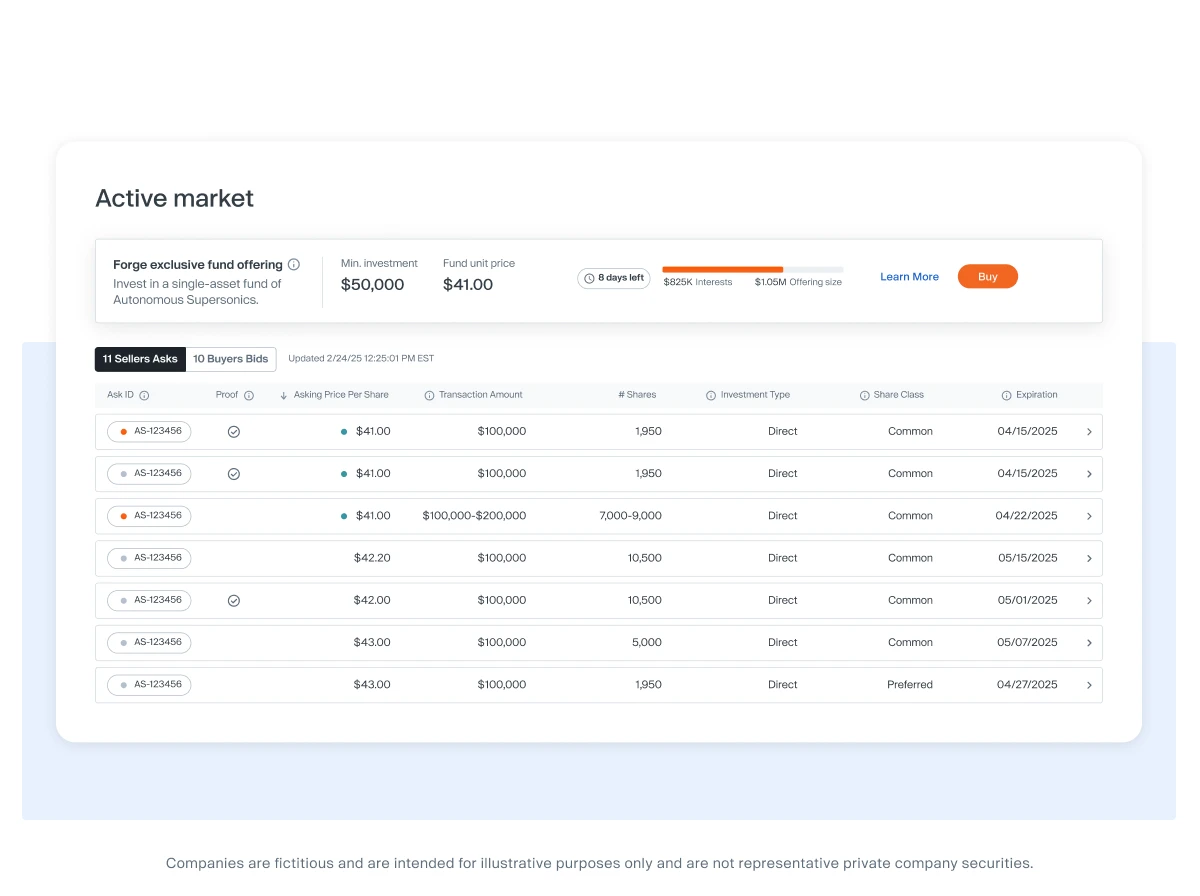The width and height of the screenshot is (1200, 896).
Task: Open the Learn More link
Action: (909, 277)
